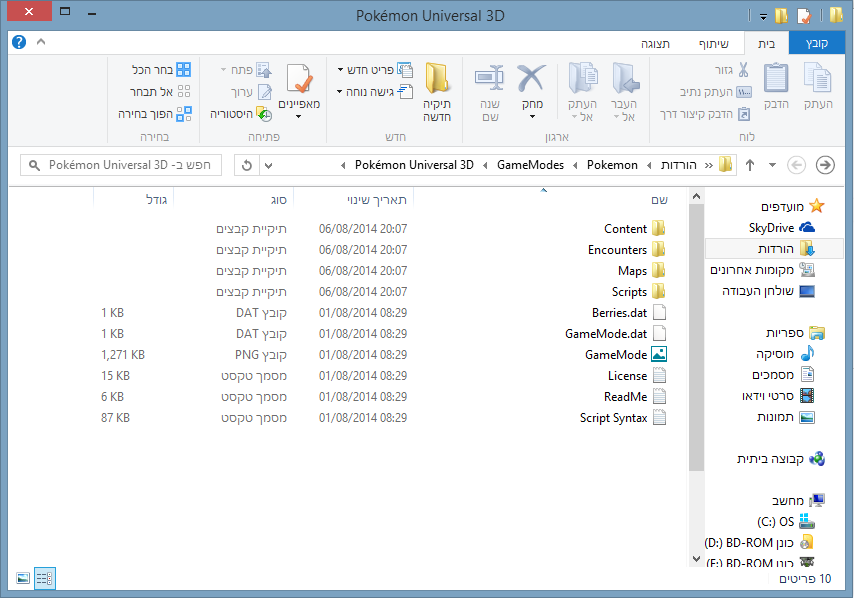This screenshot has width=854, height=598.
Task: Switch to large thumbnails view icon
Action: point(23,578)
